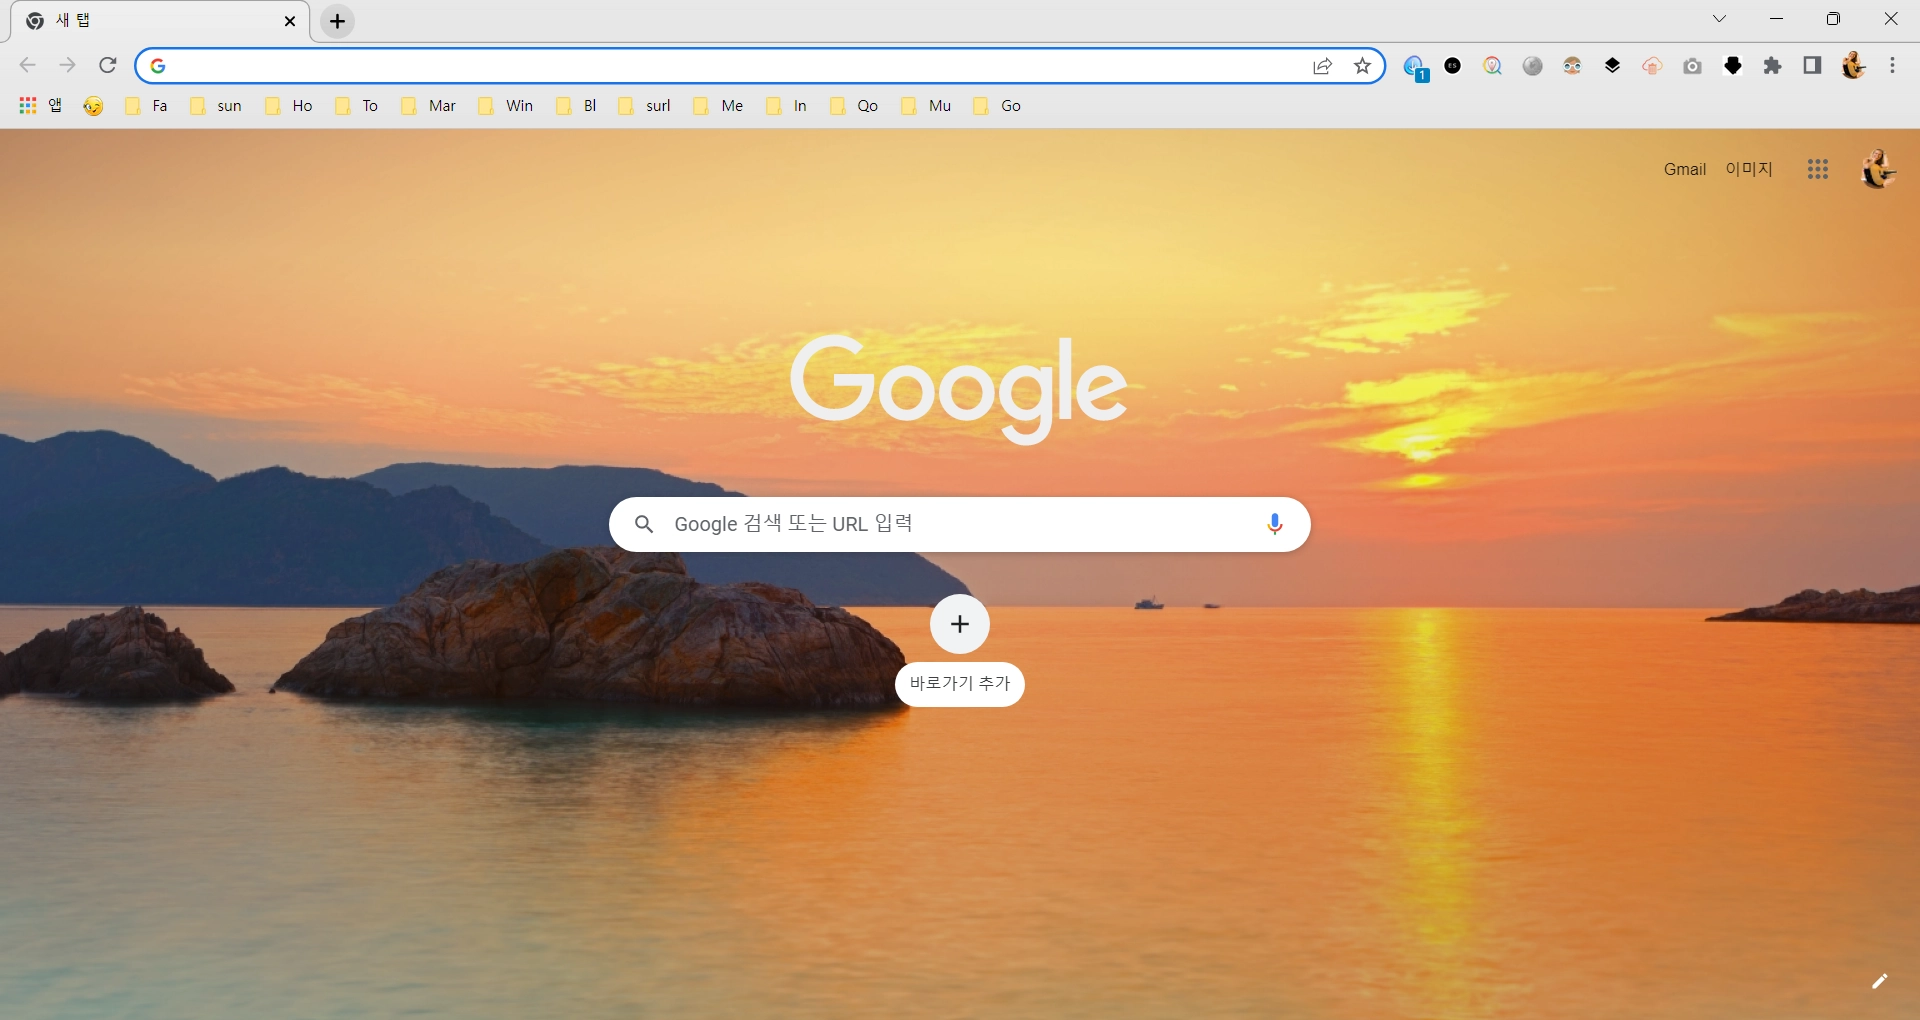1920x1020 pixels.
Task: Open the Gmail link
Action: tap(1685, 170)
